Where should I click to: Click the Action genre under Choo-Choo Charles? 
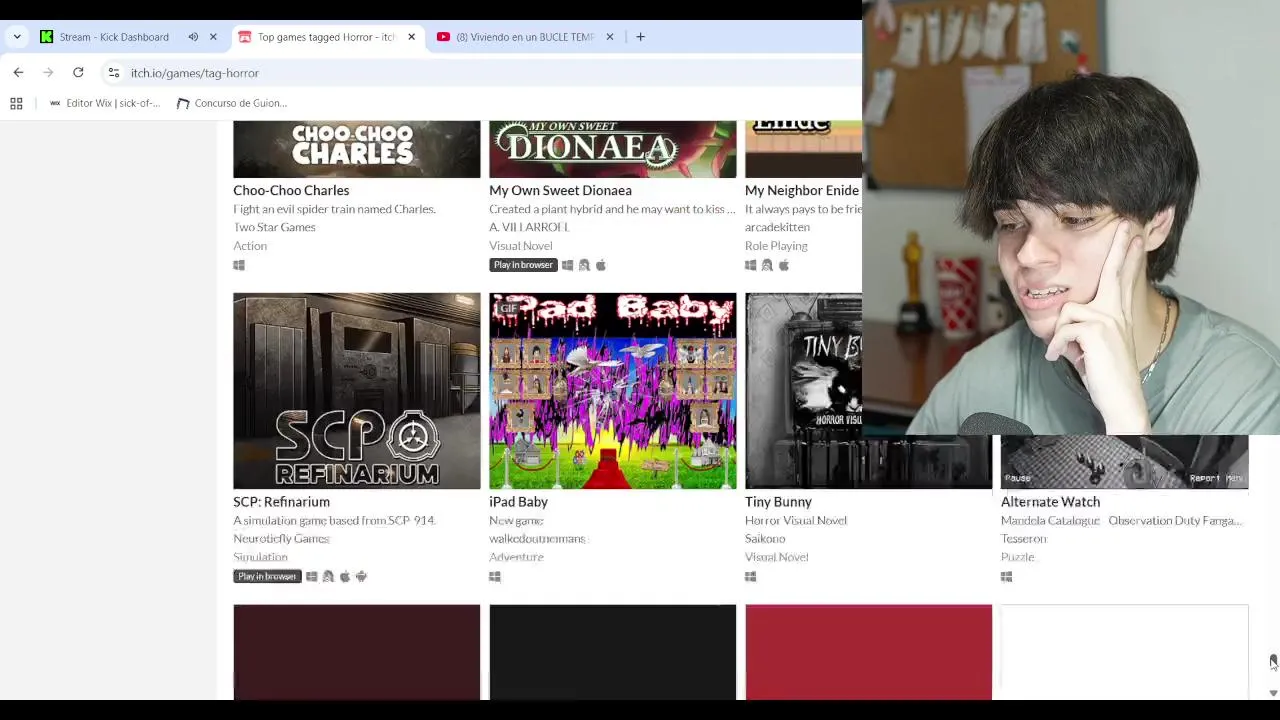click(250, 246)
